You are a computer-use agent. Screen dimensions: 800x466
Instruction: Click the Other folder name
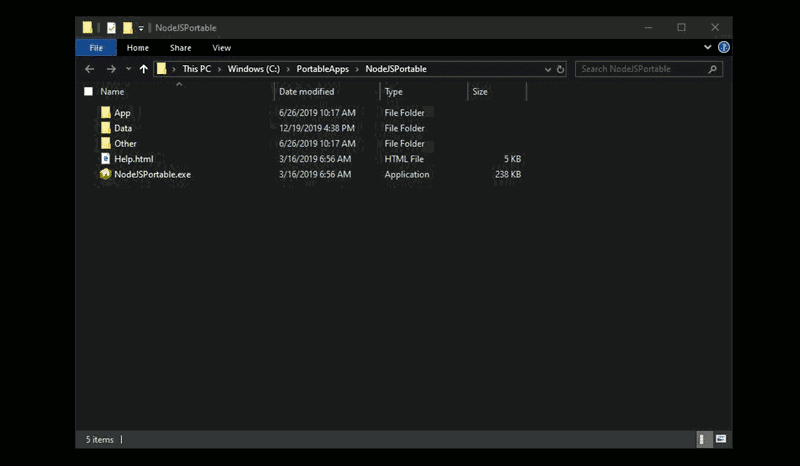125,143
